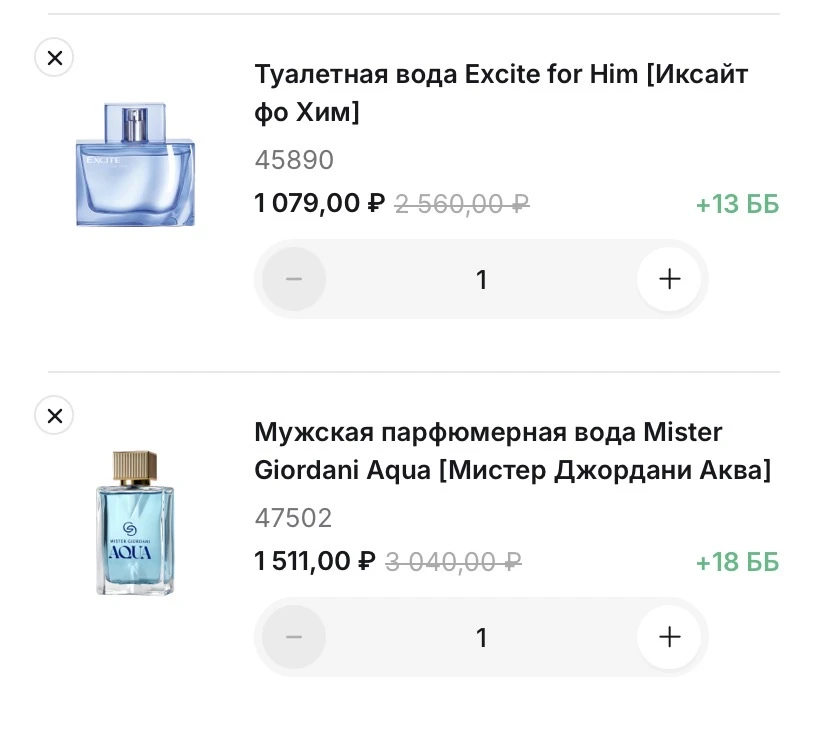Click the crossed-out 2 560,00 ₽ price
The height and width of the screenshot is (745, 828).
[x=462, y=204]
